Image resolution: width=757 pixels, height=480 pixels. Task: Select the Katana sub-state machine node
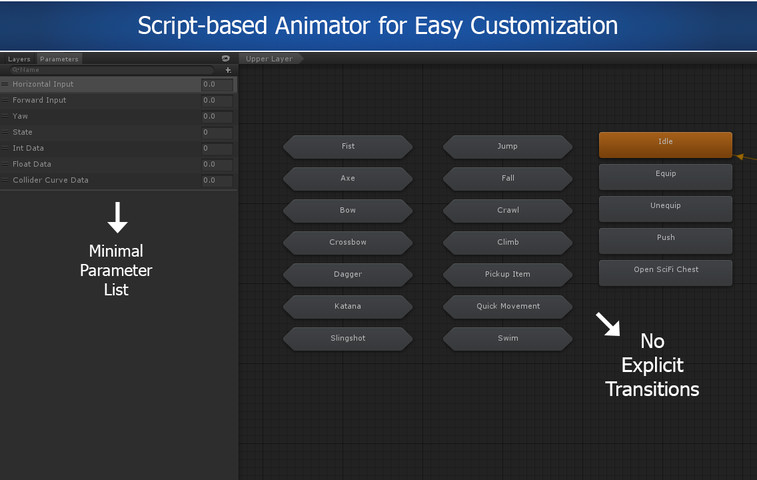coord(348,307)
